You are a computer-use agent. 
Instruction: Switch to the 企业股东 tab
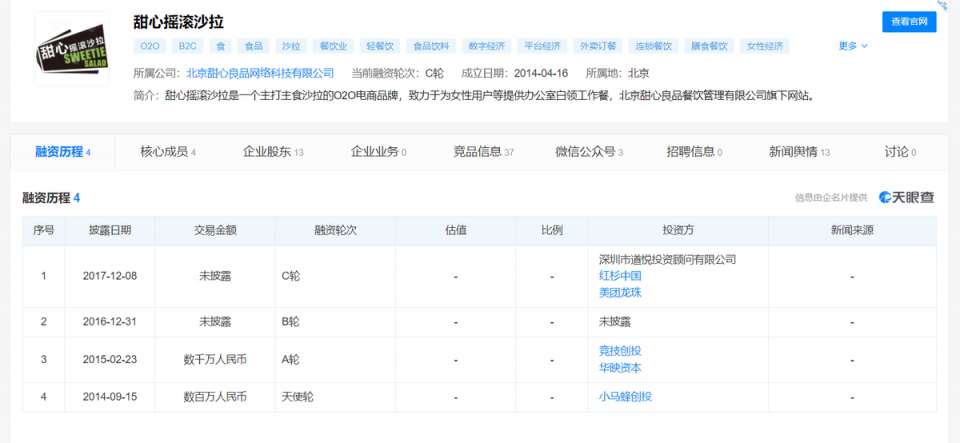pyautogui.click(x=272, y=152)
